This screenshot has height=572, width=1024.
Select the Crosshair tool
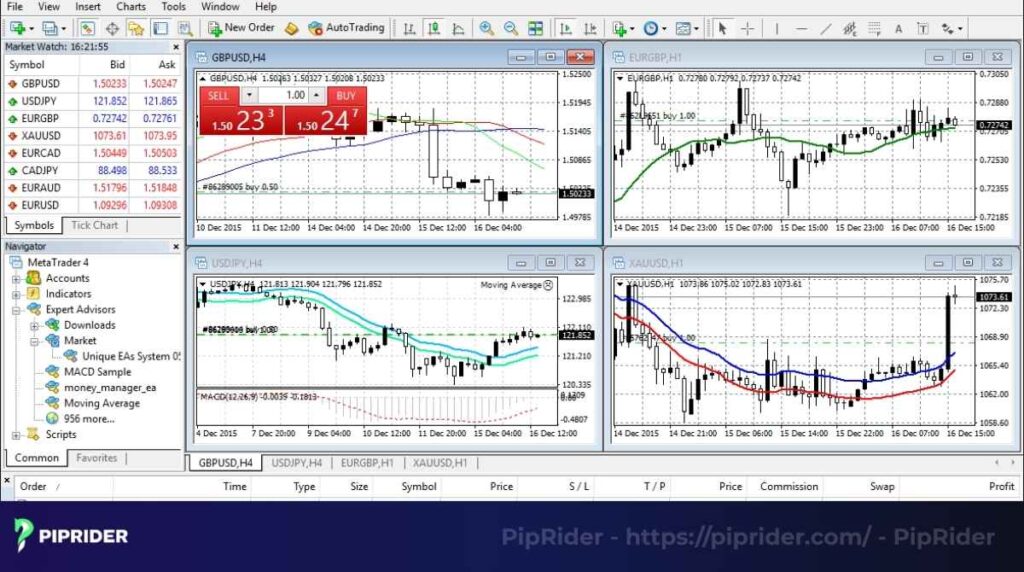coord(747,28)
